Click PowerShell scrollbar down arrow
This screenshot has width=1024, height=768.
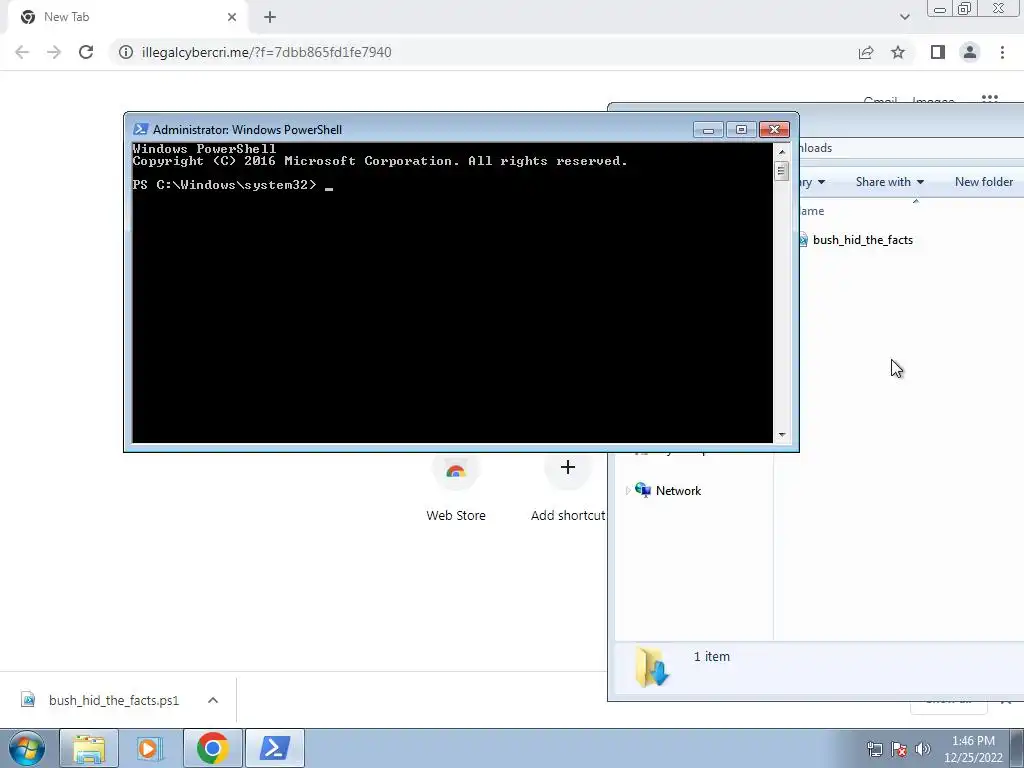[x=782, y=435]
